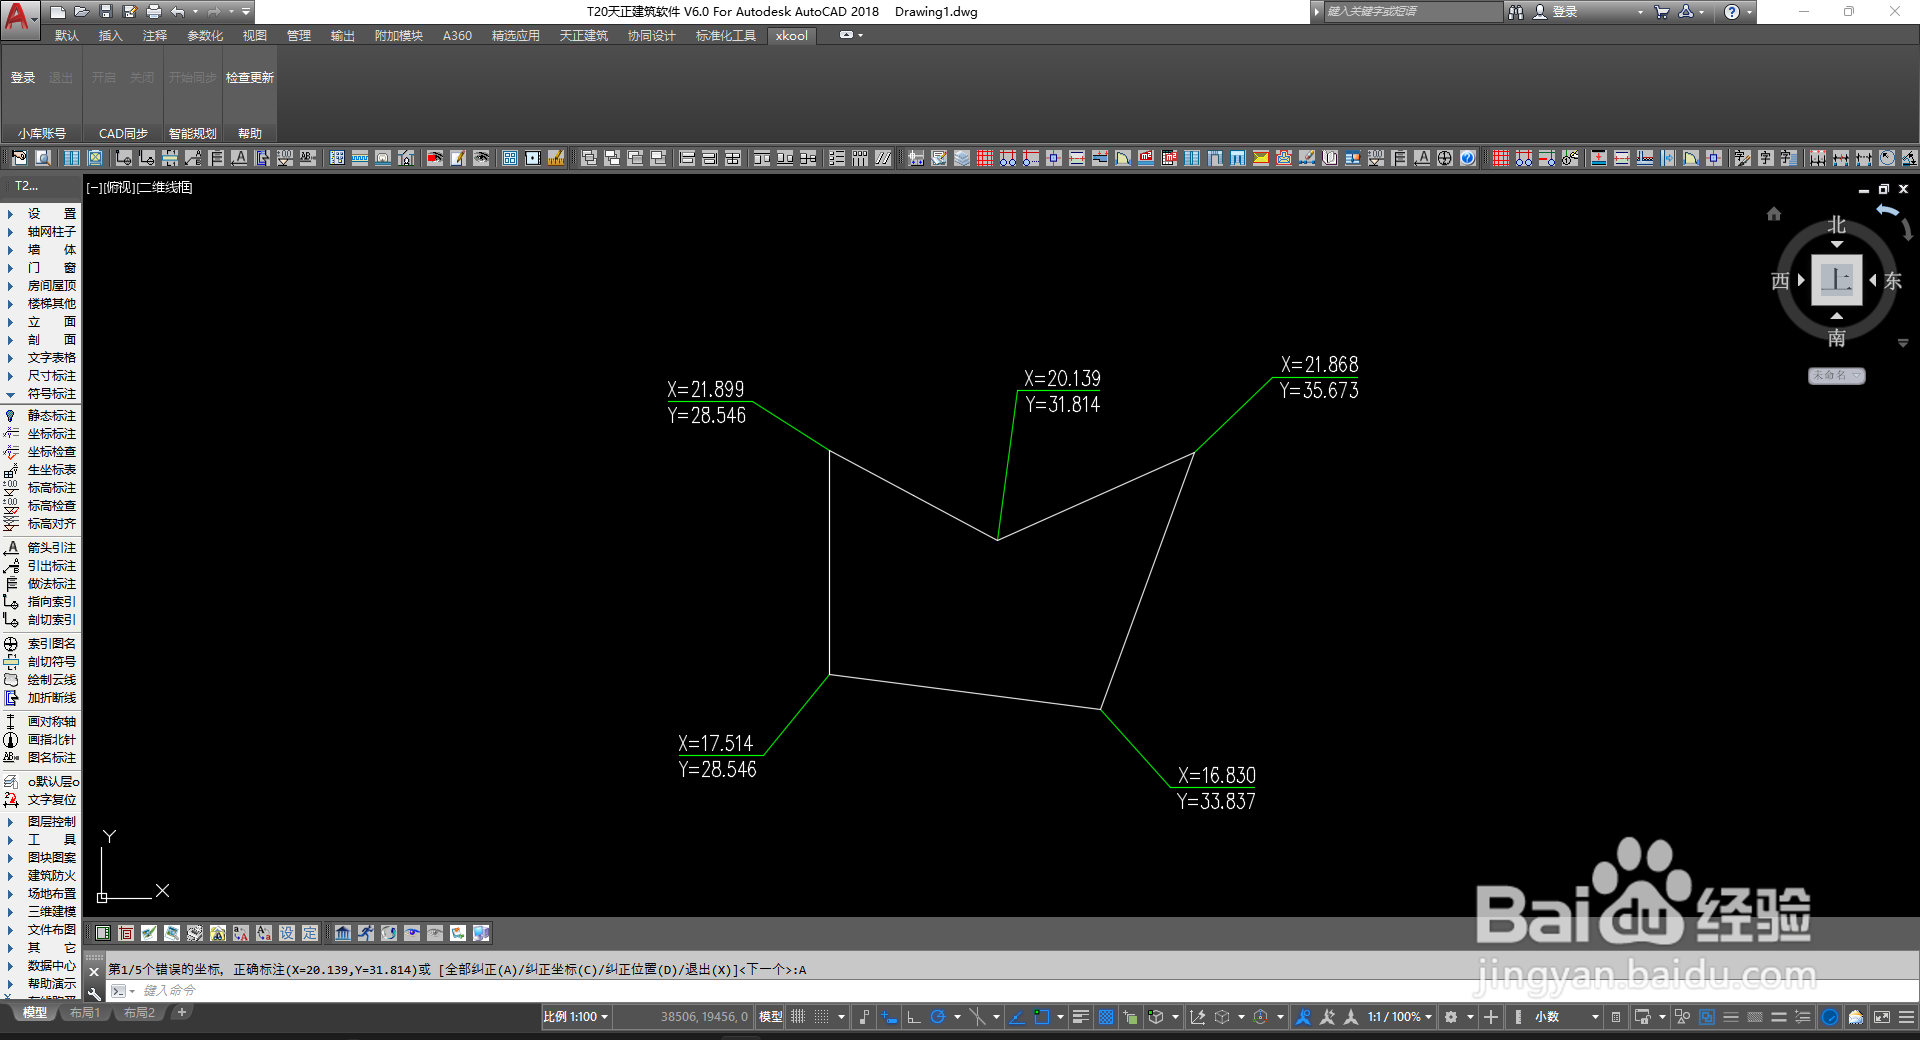This screenshot has width=1920, height=1040.
Task: Select the 加折断线 break line tool
Action: [x=41, y=698]
